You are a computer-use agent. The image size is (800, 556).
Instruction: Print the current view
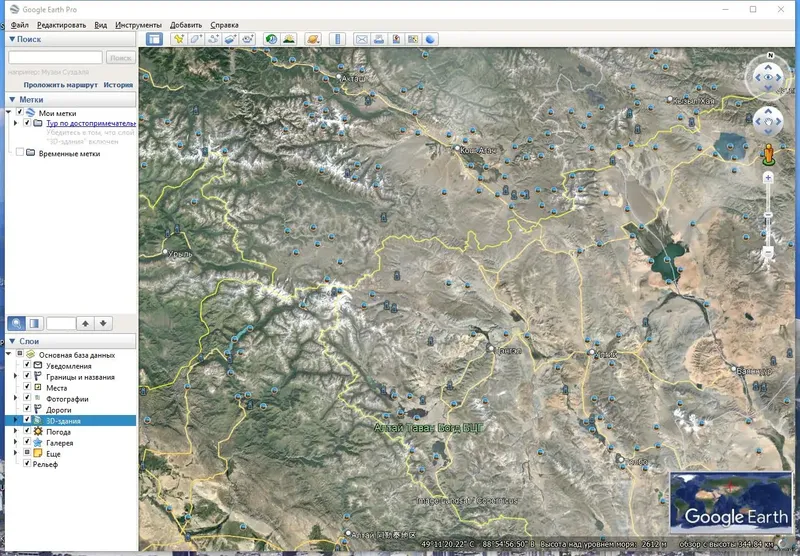click(379, 39)
